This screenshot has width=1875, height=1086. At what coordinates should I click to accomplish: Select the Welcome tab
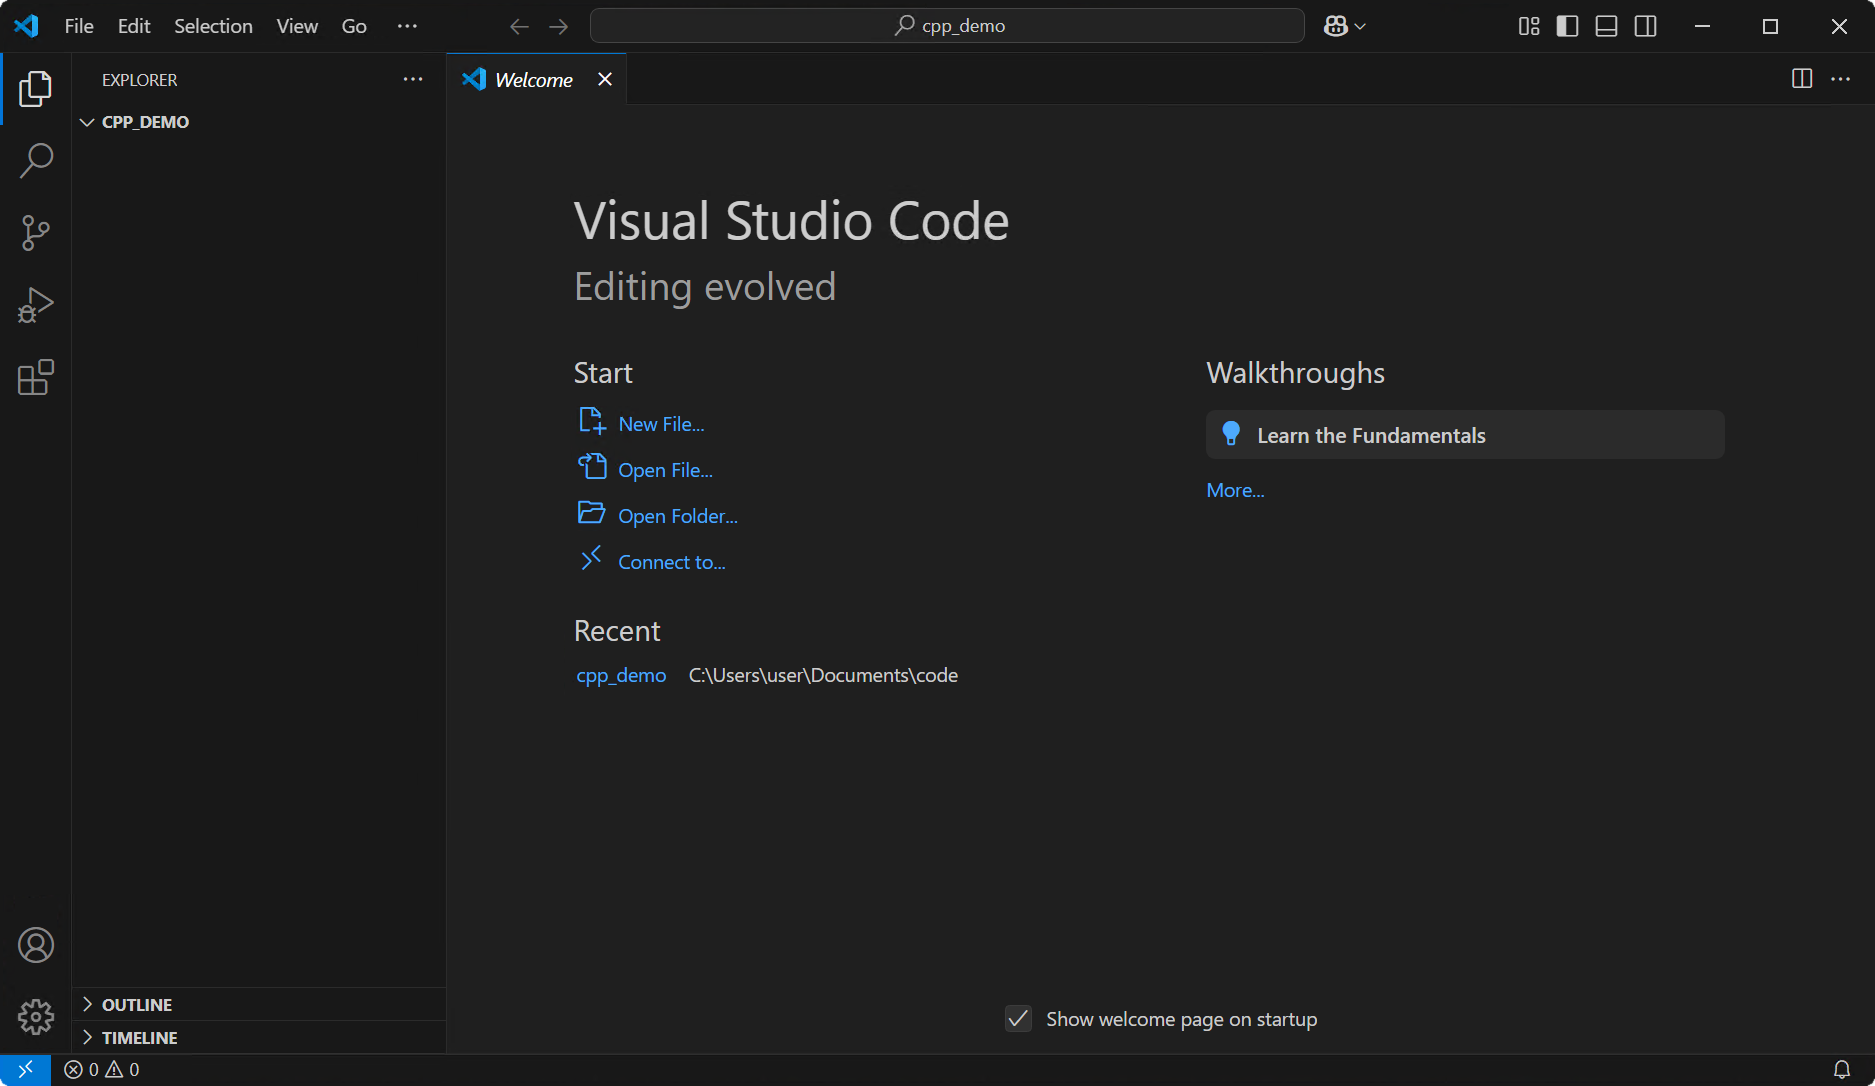535,79
